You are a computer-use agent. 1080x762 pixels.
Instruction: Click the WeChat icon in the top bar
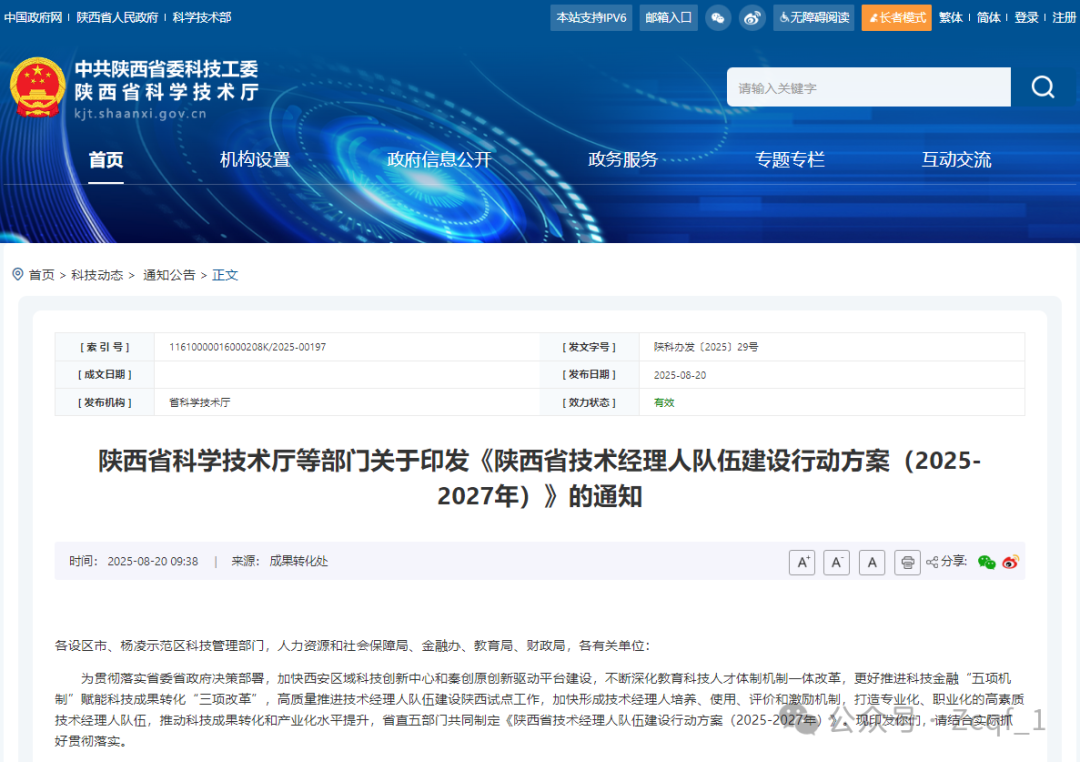[x=718, y=17]
